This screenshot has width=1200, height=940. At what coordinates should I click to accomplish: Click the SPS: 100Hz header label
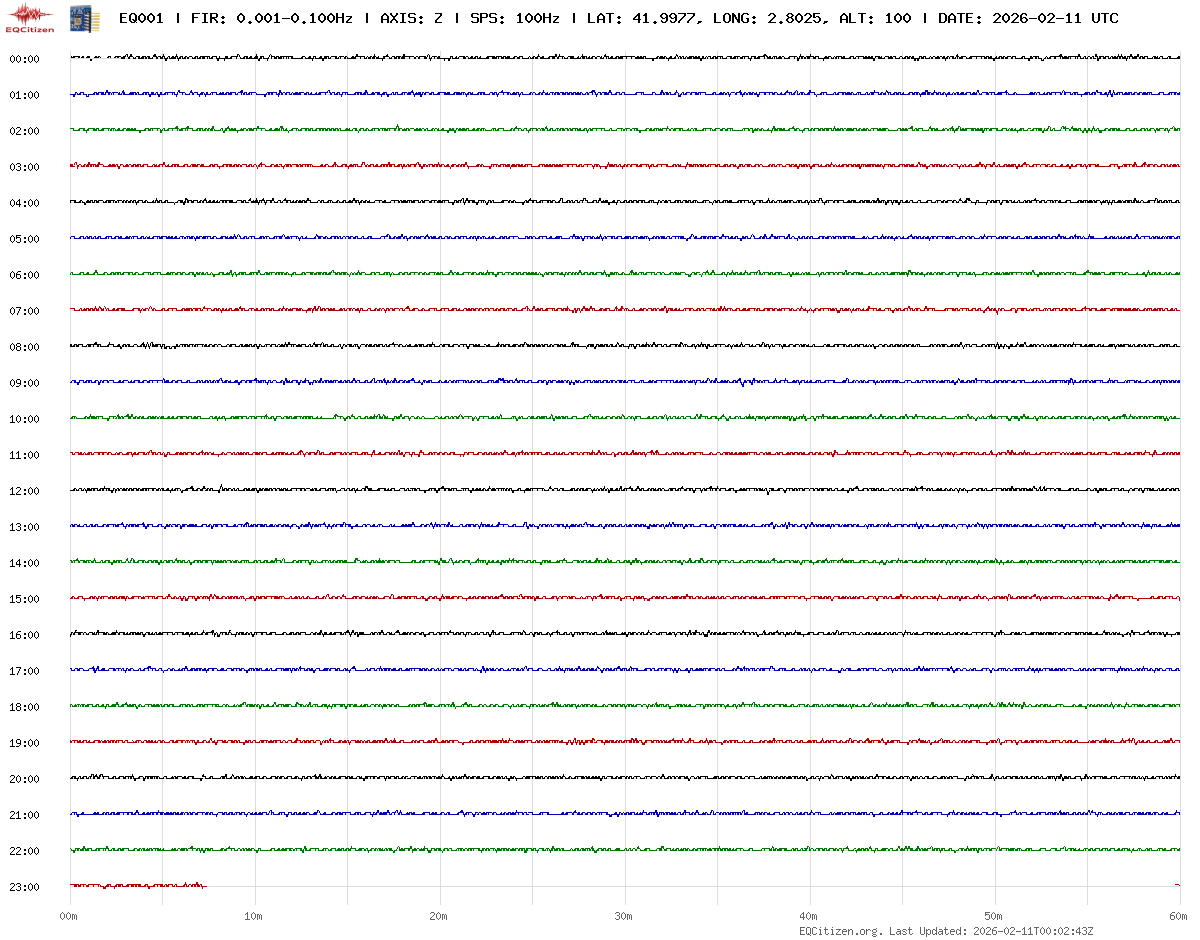[x=514, y=18]
